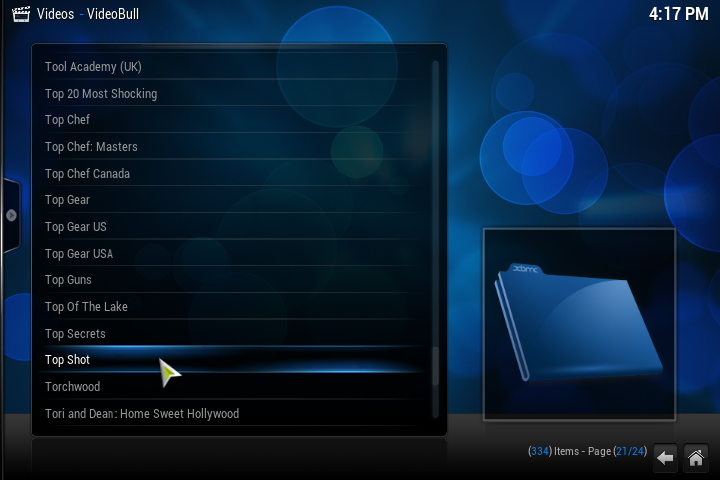Click the Videos clapperboard icon
This screenshot has height=480, width=720.
(21, 14)
